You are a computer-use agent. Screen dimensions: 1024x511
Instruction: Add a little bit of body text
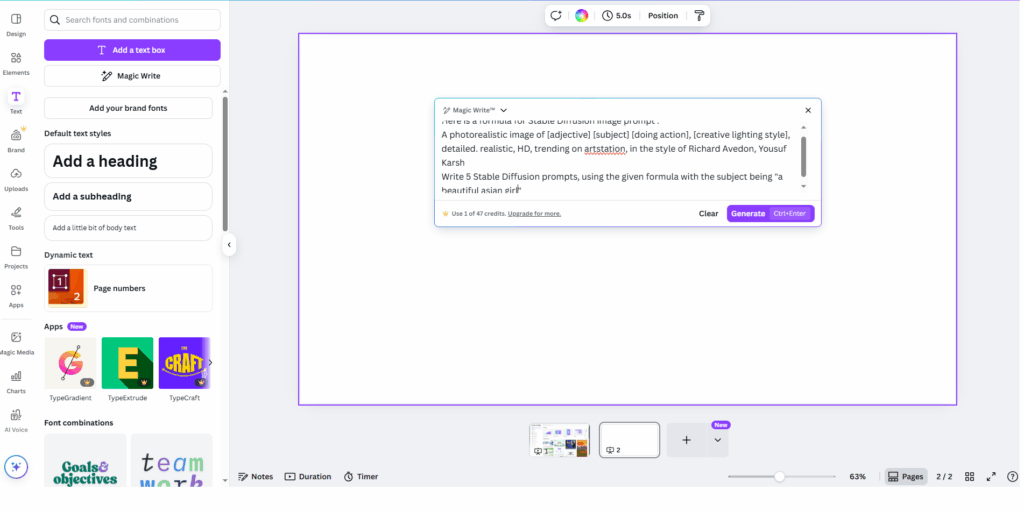coord(128,228)
